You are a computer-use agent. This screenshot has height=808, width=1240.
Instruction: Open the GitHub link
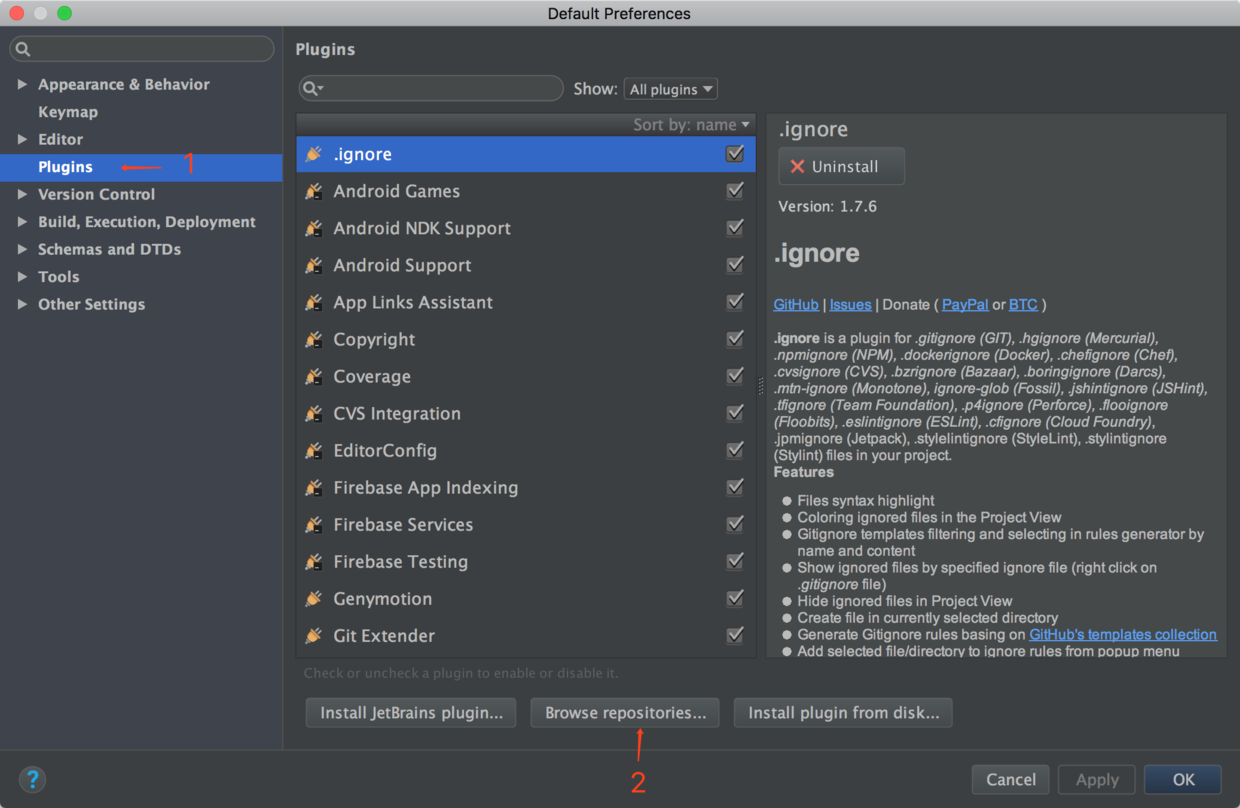(x=796, y=304)
